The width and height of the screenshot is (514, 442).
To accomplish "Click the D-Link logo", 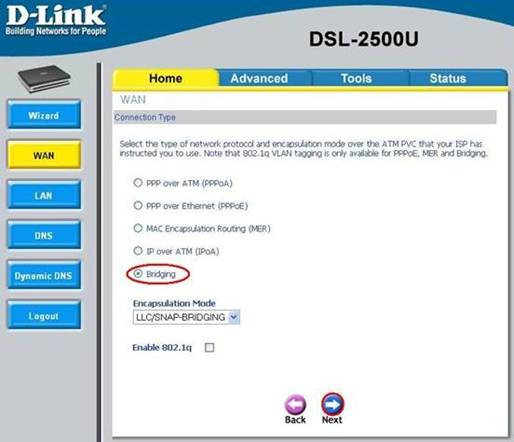I will pyautogui.click(x=56, y=20).
